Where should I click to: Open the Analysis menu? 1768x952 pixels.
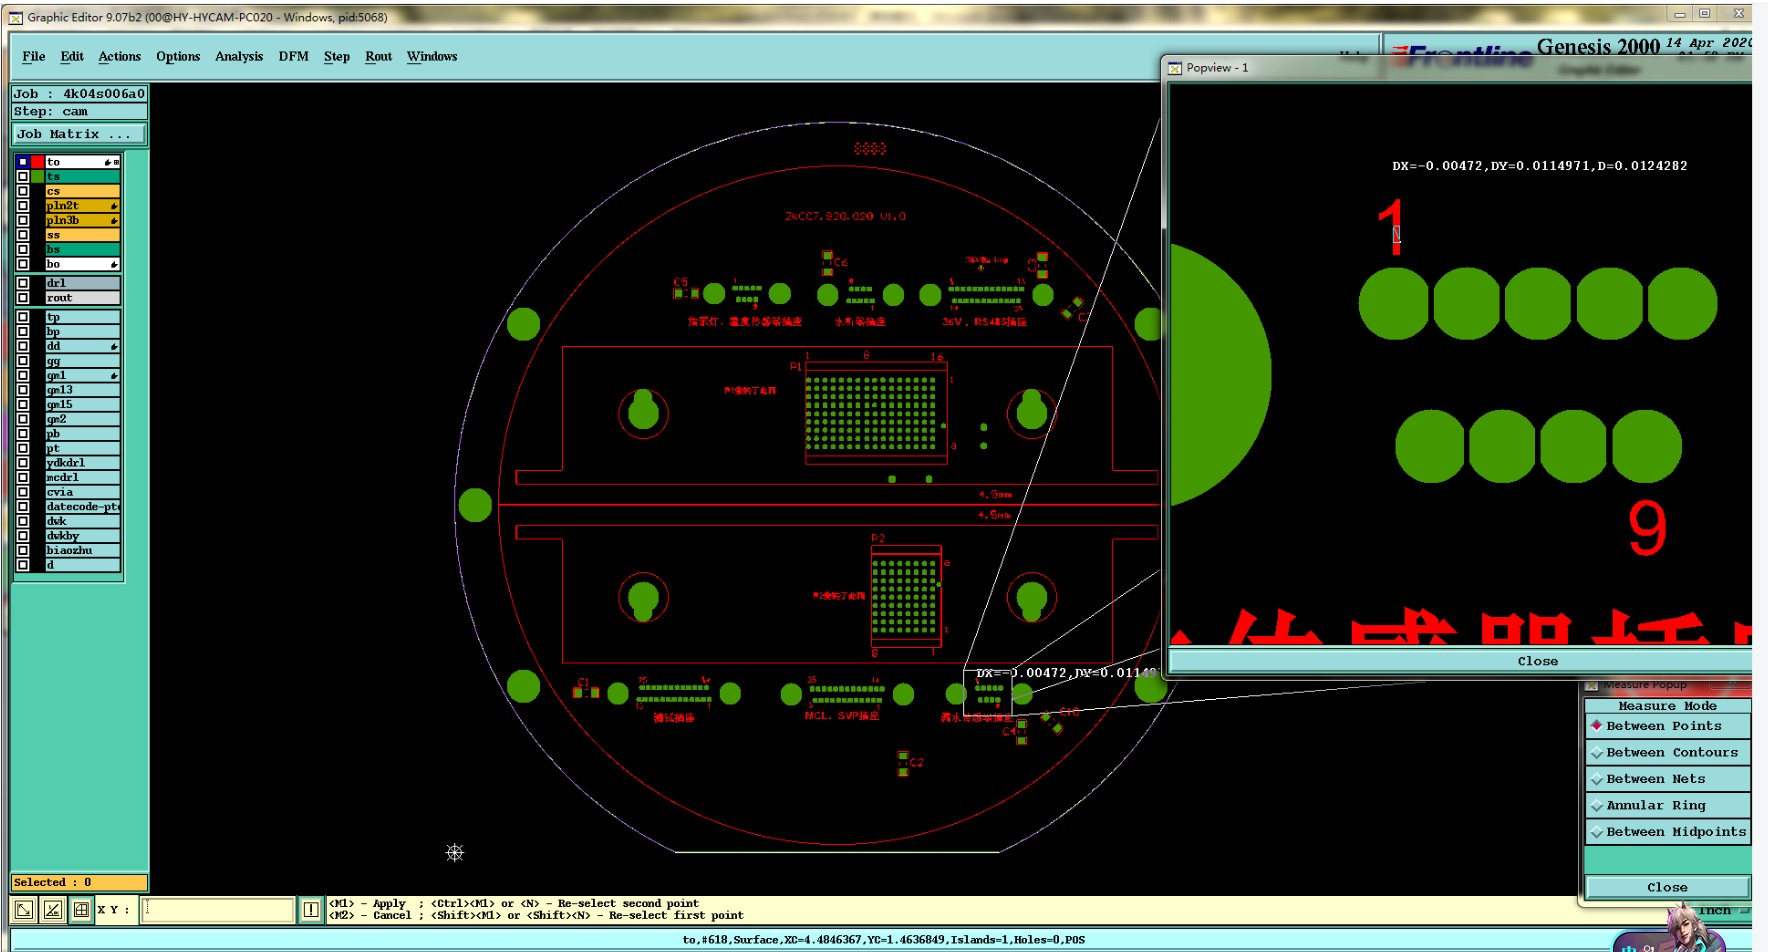click(239, 56)
